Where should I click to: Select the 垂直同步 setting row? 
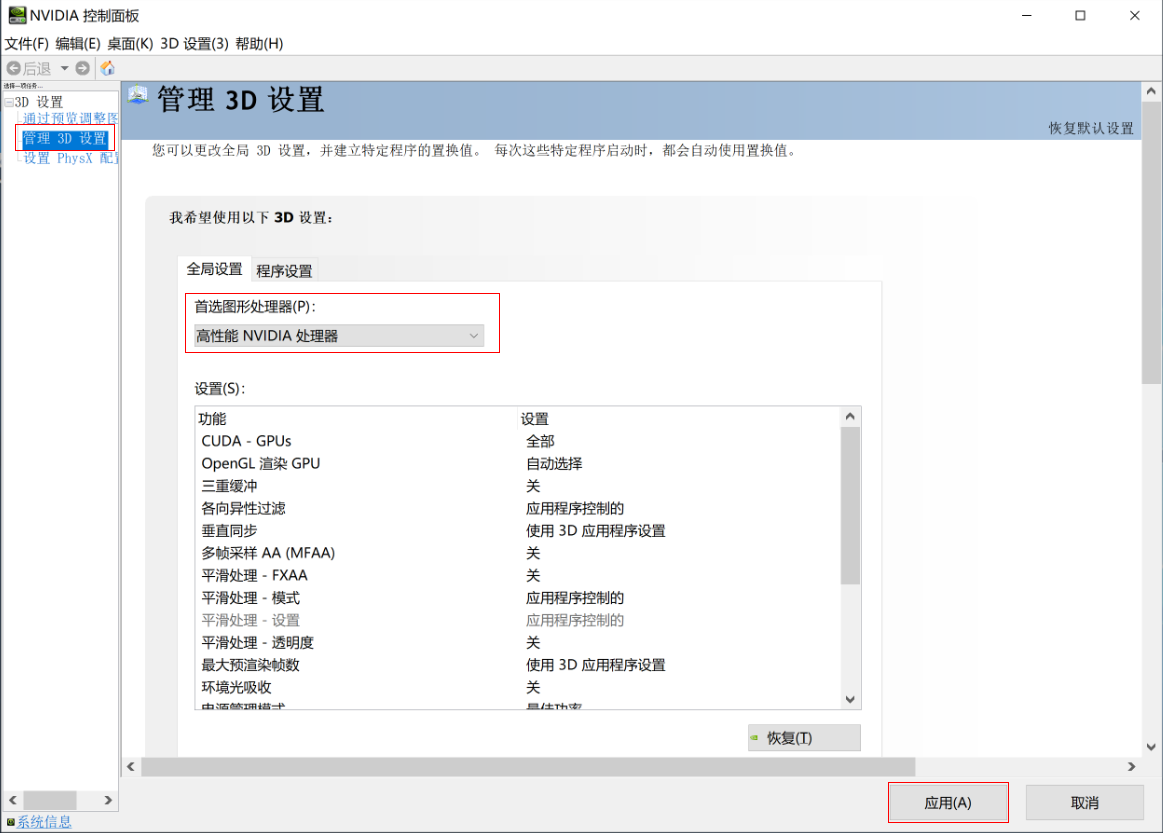click(x=518, y=531)
